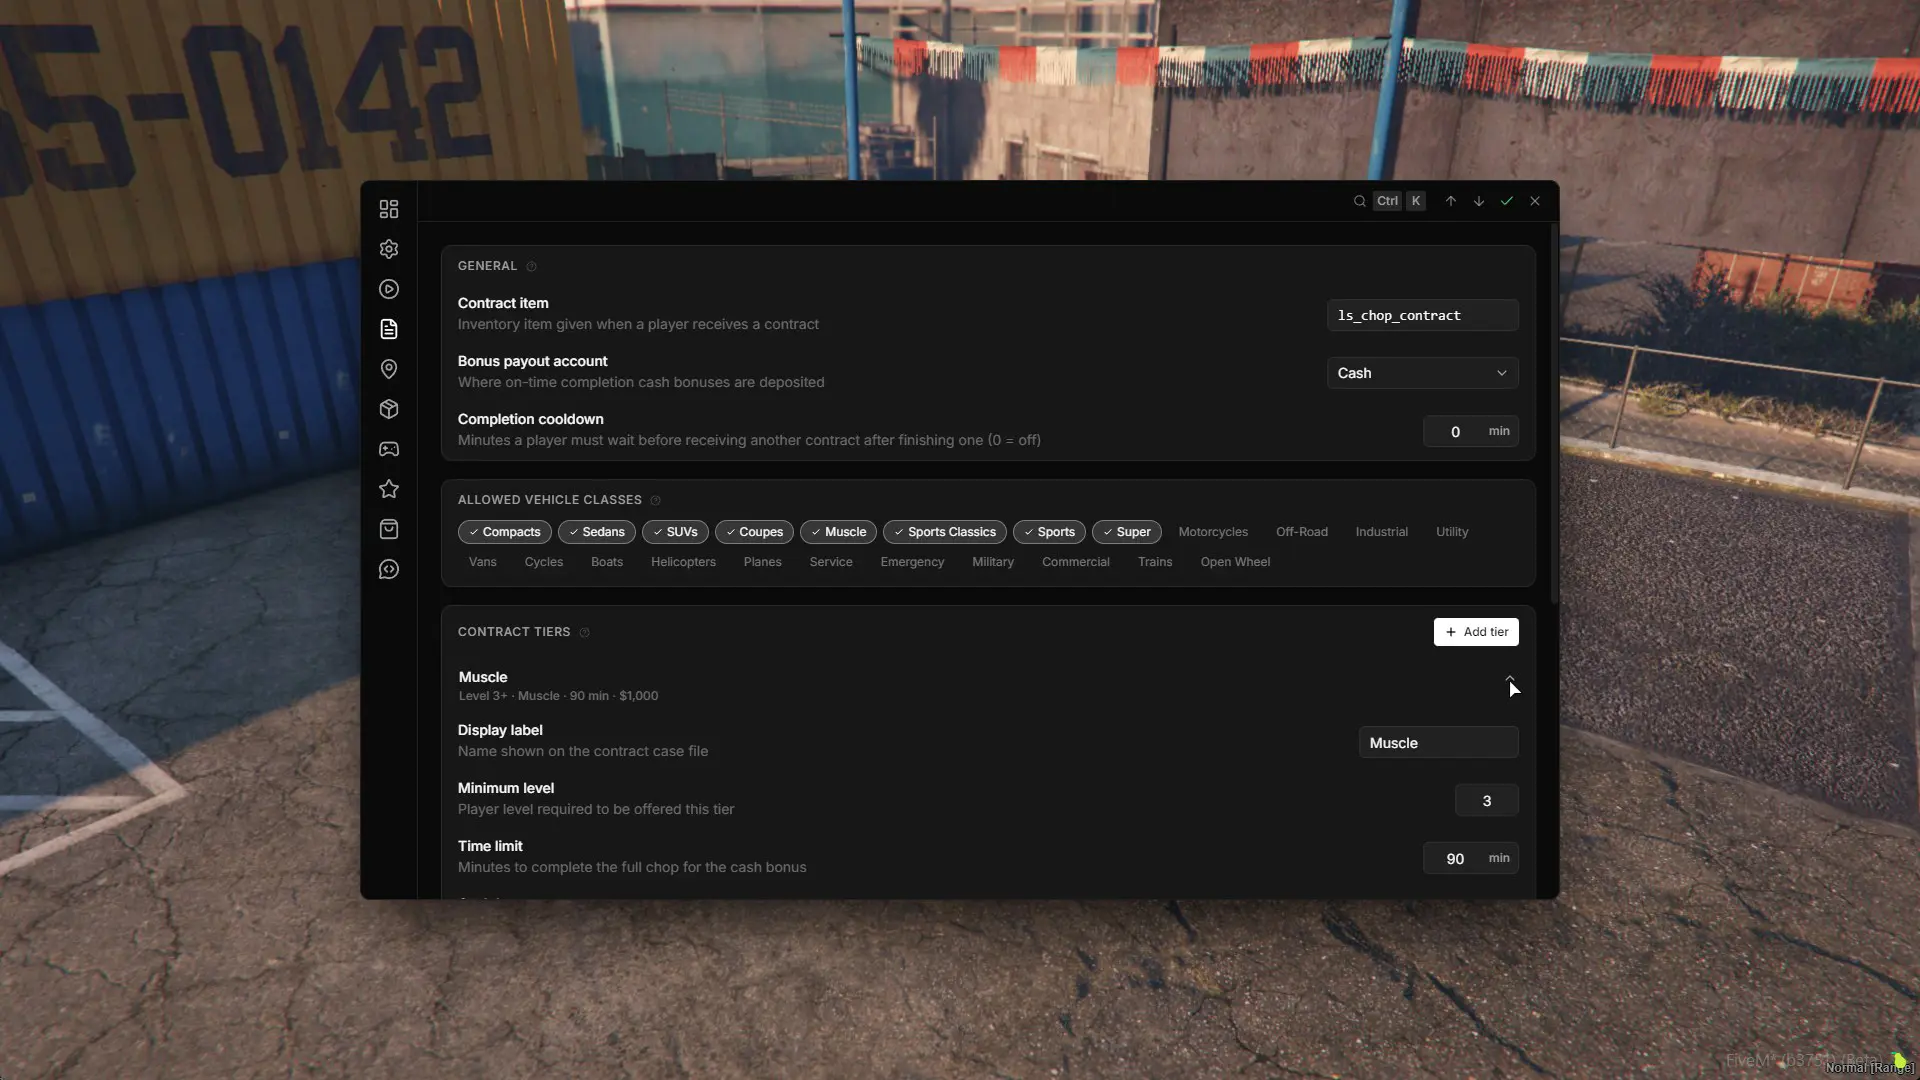Open the code chat bubble icon in sidebar
The height and width of the screenshot is (1080, 1920).
click(389, 569)
